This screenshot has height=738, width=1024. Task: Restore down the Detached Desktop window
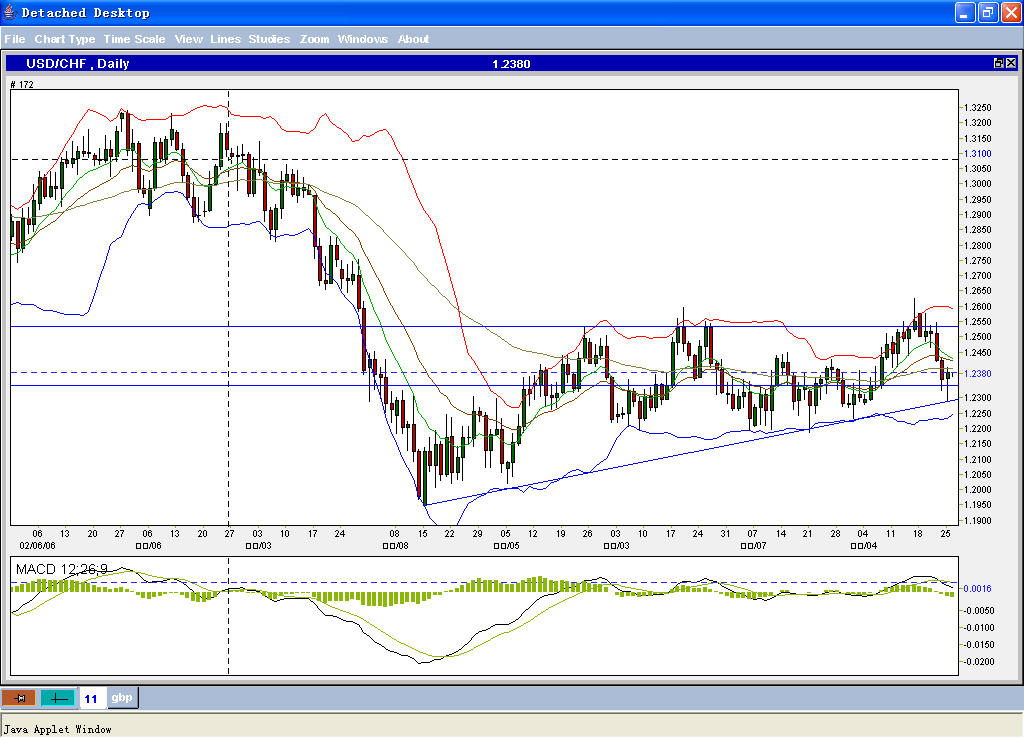988,12
